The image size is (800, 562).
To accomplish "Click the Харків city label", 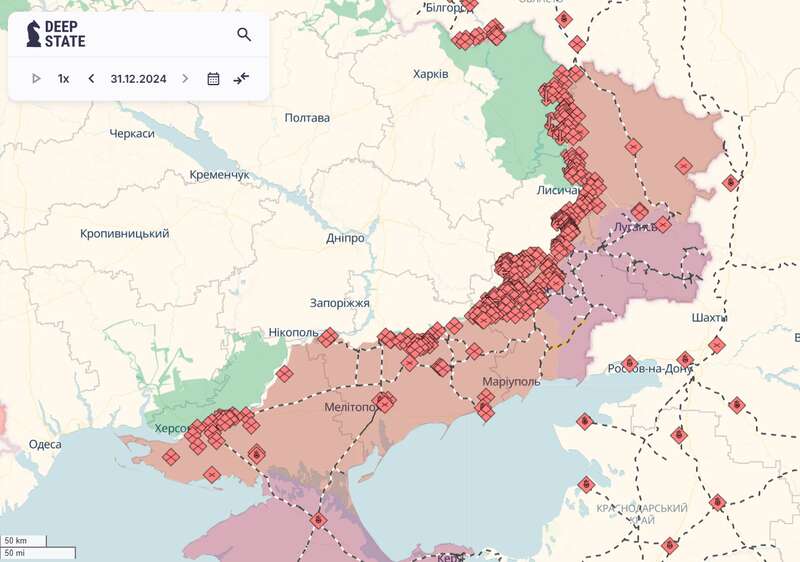I will pos(431,74).
